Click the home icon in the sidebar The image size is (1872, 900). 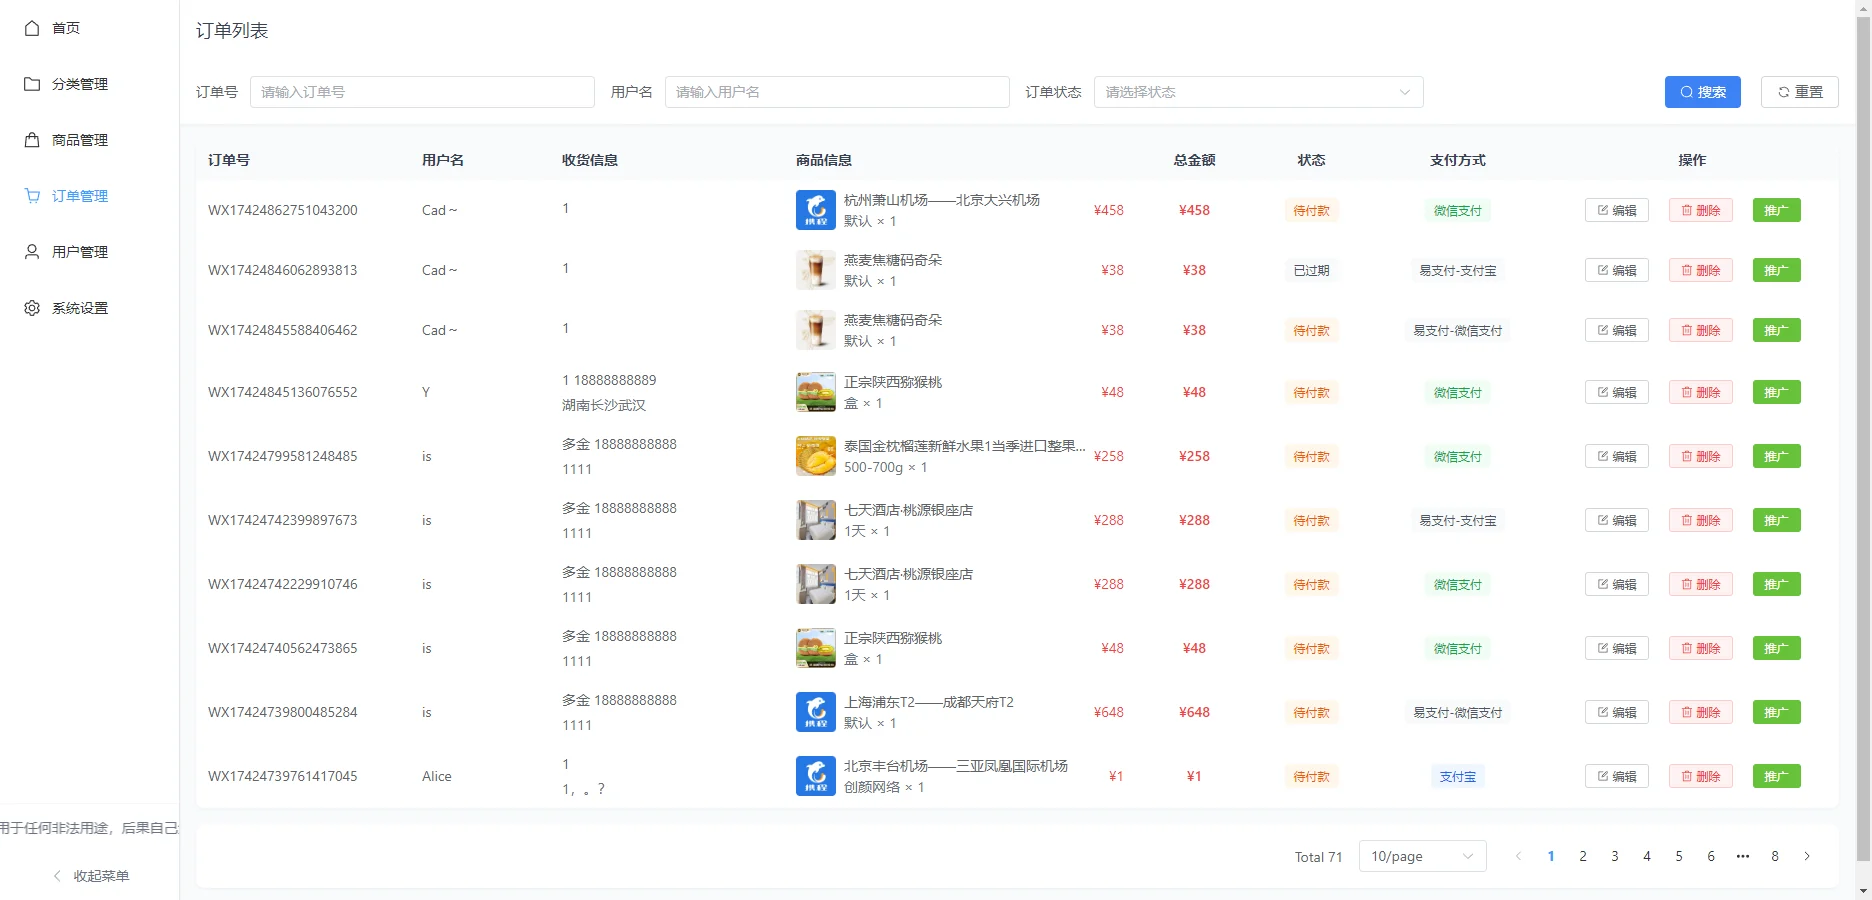click(32, 28)
